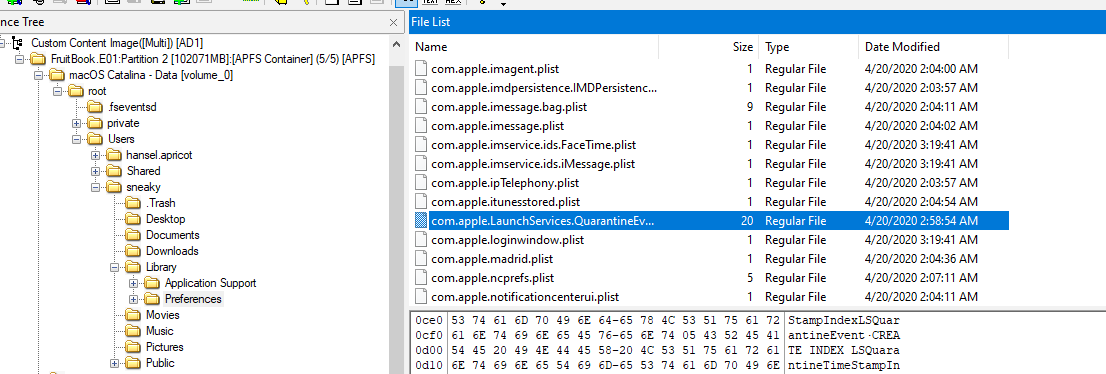Click the private folder icon

[94, 123]
